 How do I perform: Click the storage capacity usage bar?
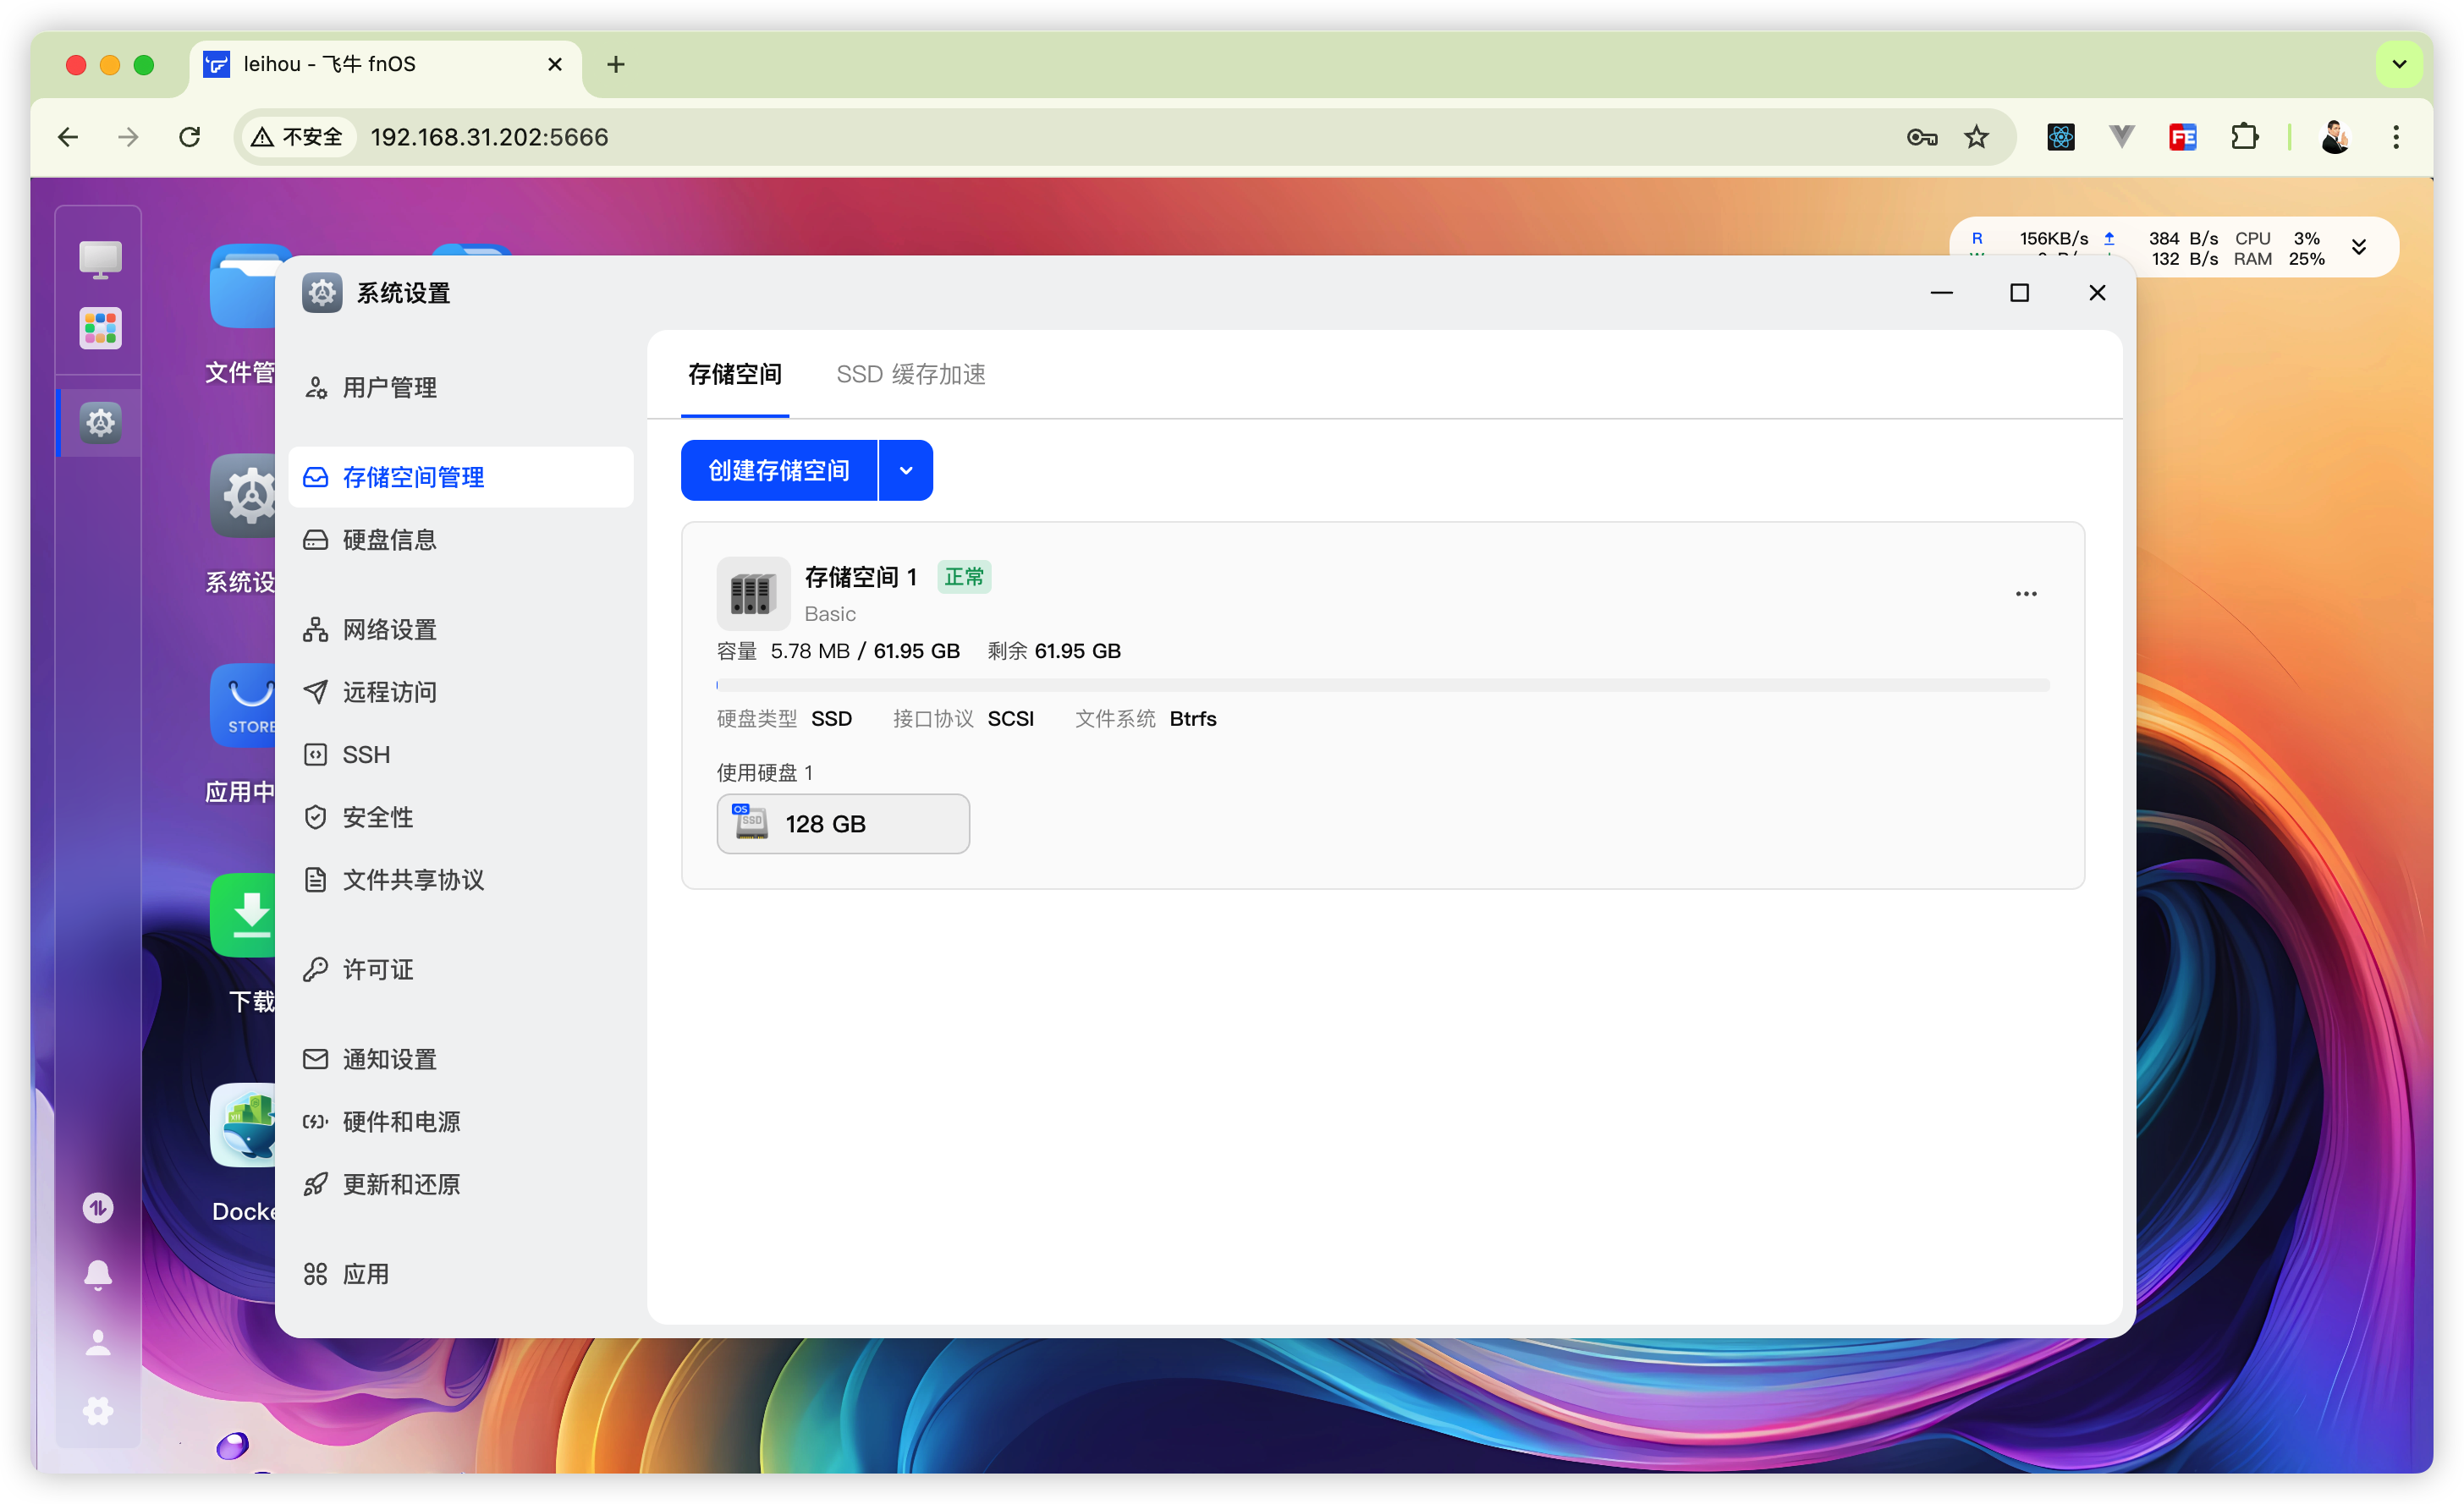pos(1382,685)
